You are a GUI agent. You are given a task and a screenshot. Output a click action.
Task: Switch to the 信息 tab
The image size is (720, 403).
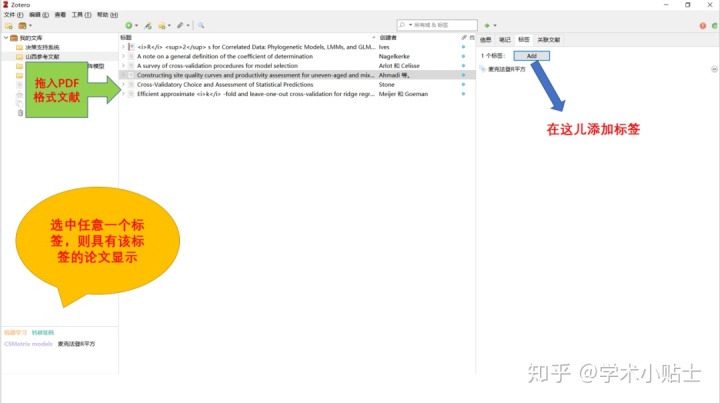[x=485, y=40]
